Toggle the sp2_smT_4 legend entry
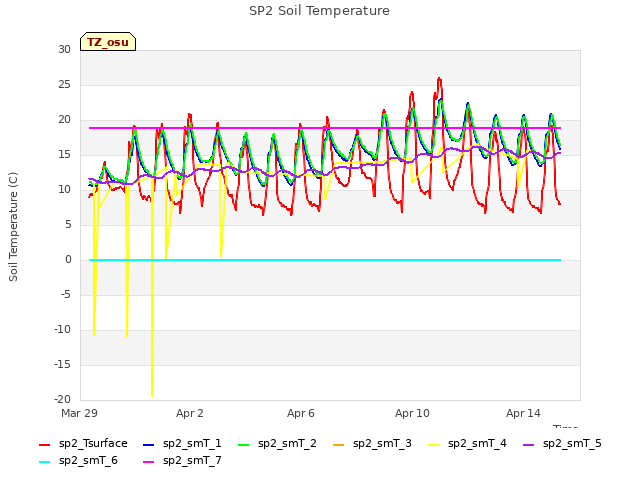 point(467,444)
